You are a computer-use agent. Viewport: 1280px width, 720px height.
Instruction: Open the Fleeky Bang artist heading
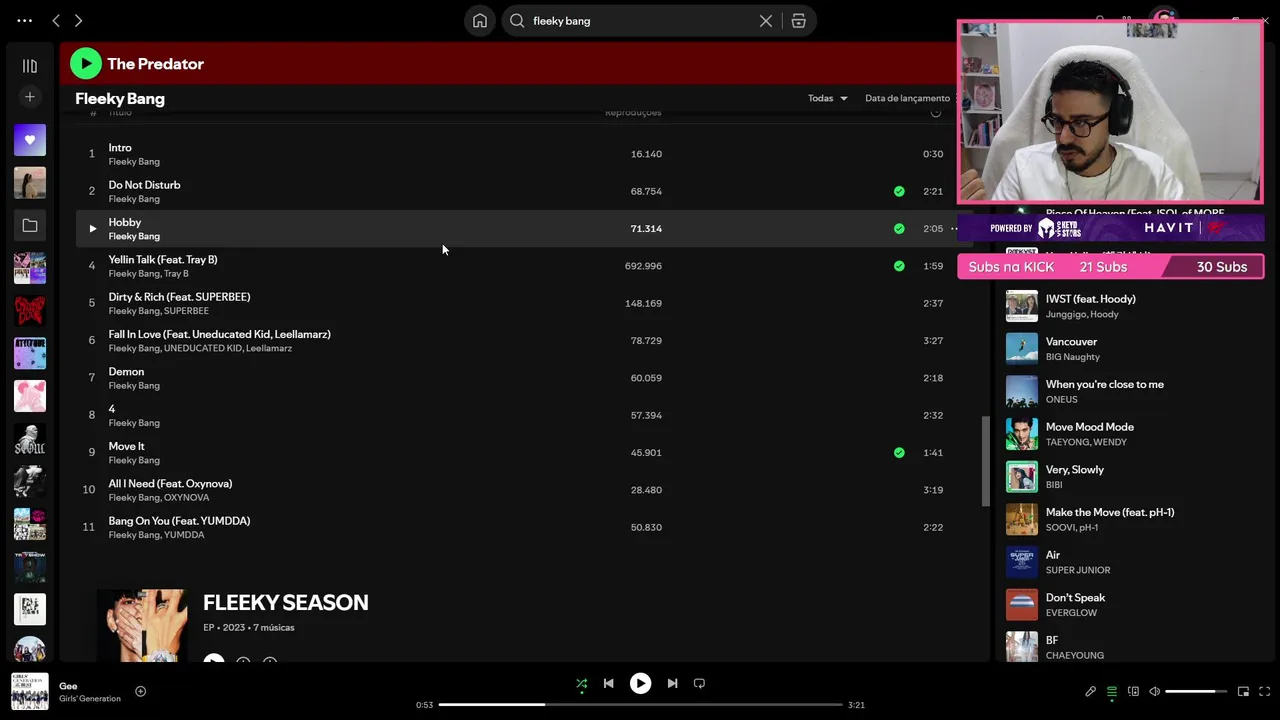tap(120, 98)
